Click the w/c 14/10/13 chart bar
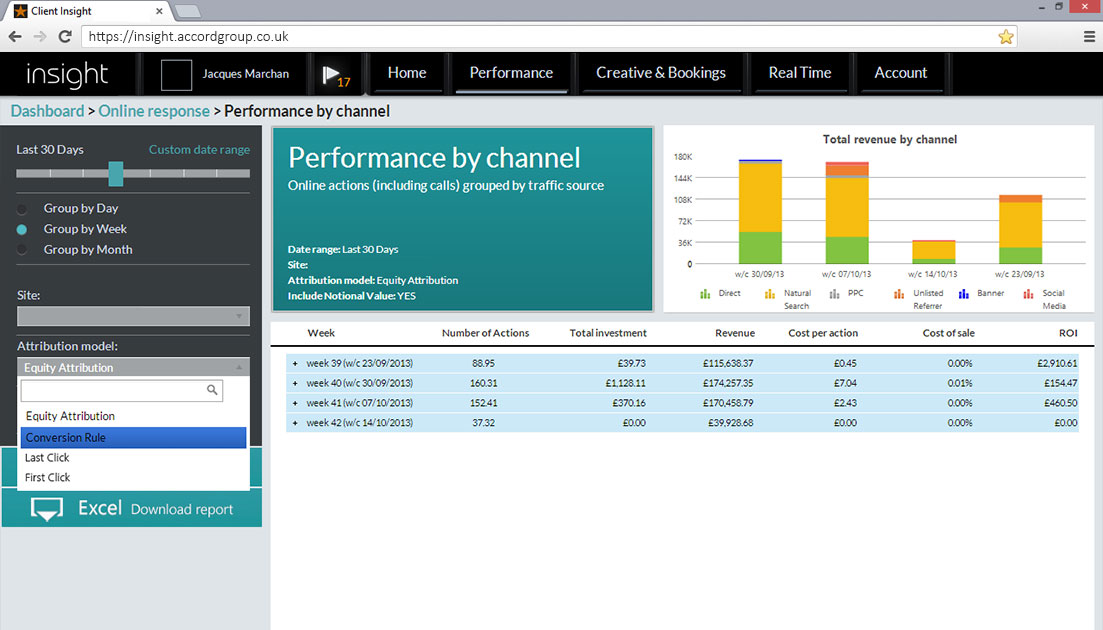The height and width of the screenshot is (630, 1103). click(x=933, y=252)
